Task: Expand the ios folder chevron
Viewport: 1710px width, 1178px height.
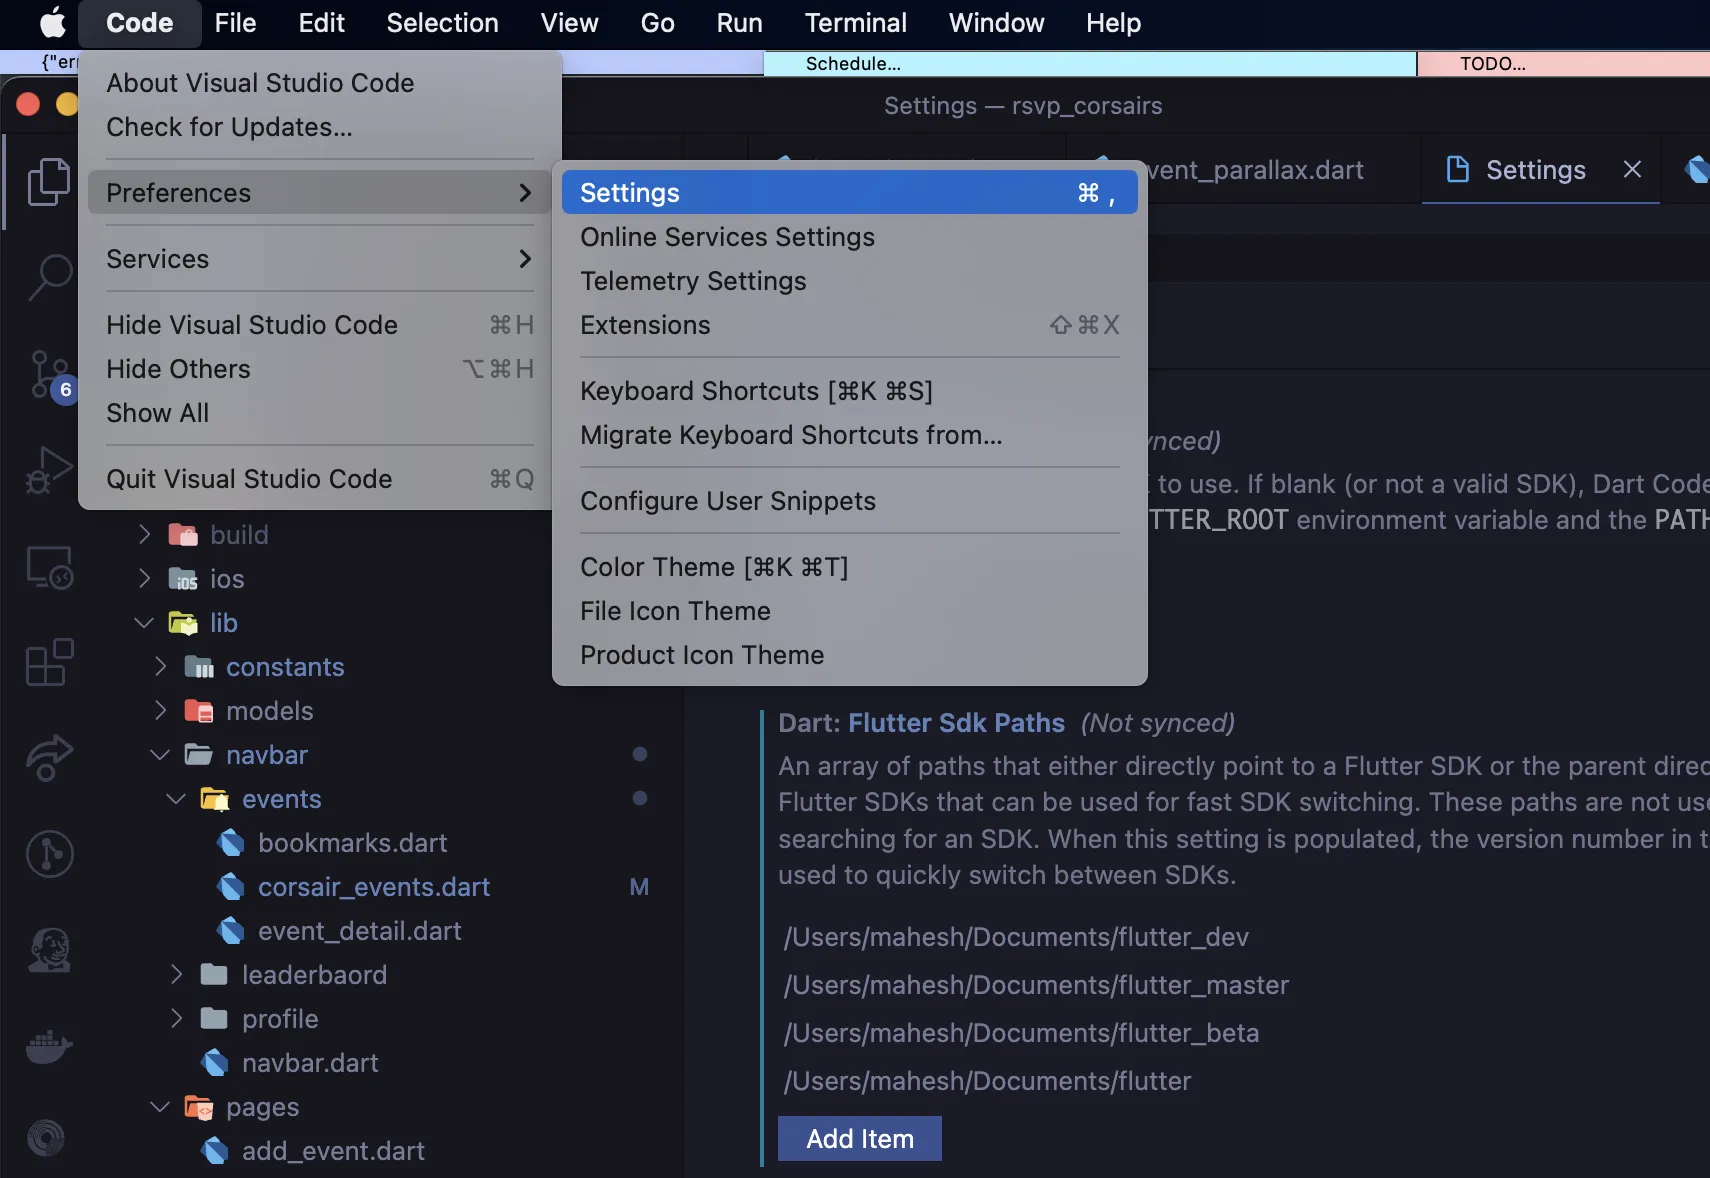Action: click(144, 579)
